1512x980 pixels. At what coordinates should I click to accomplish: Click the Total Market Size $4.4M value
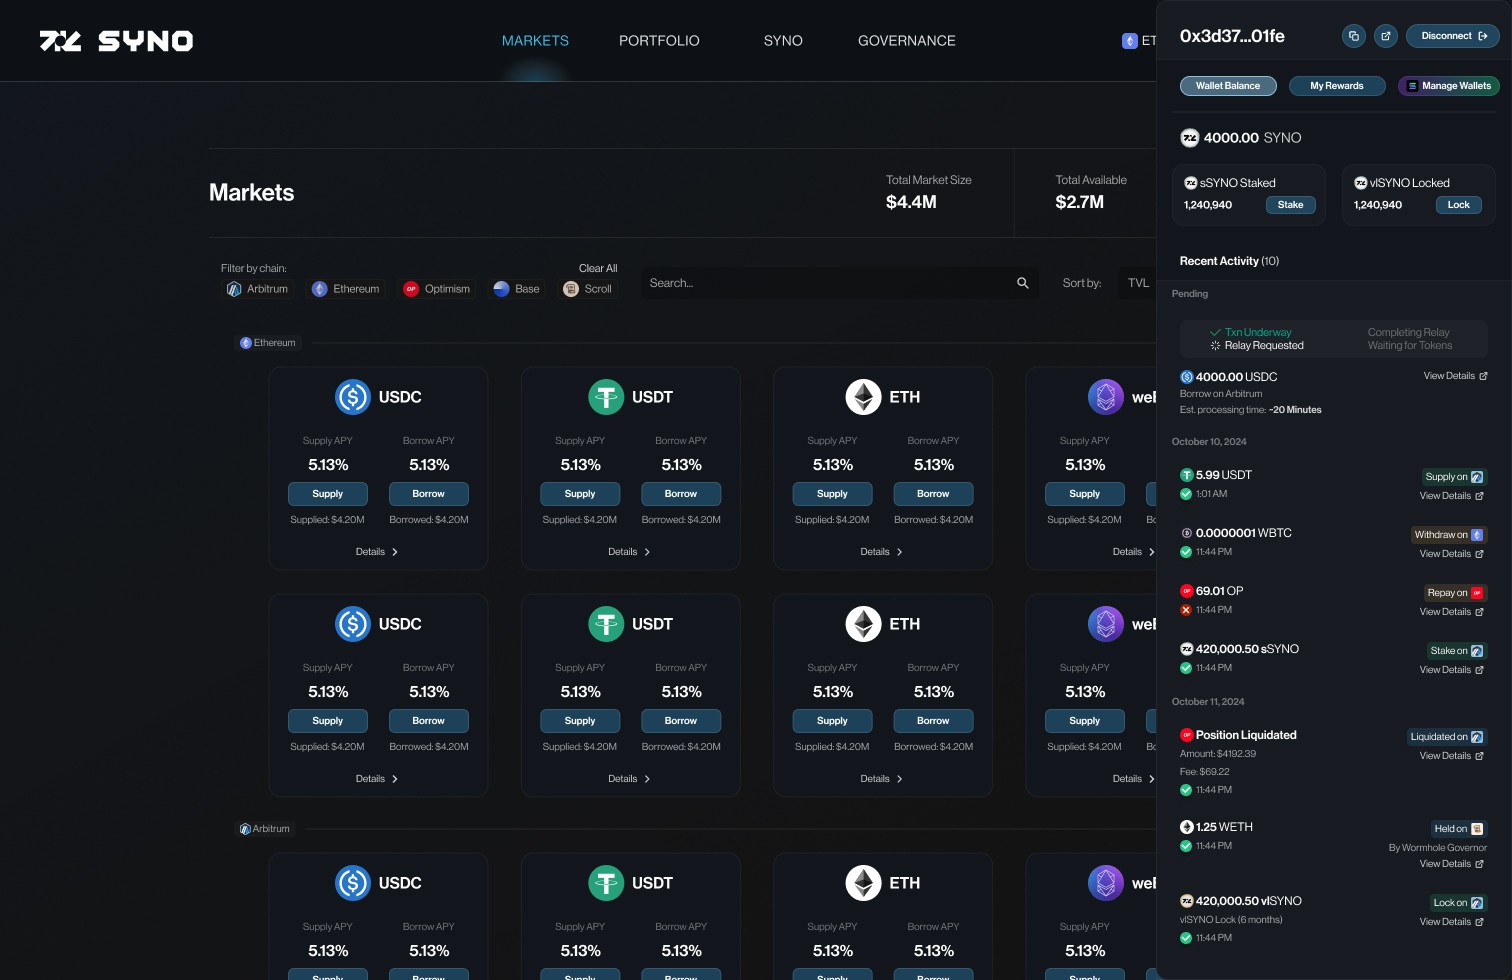[911, 202]
